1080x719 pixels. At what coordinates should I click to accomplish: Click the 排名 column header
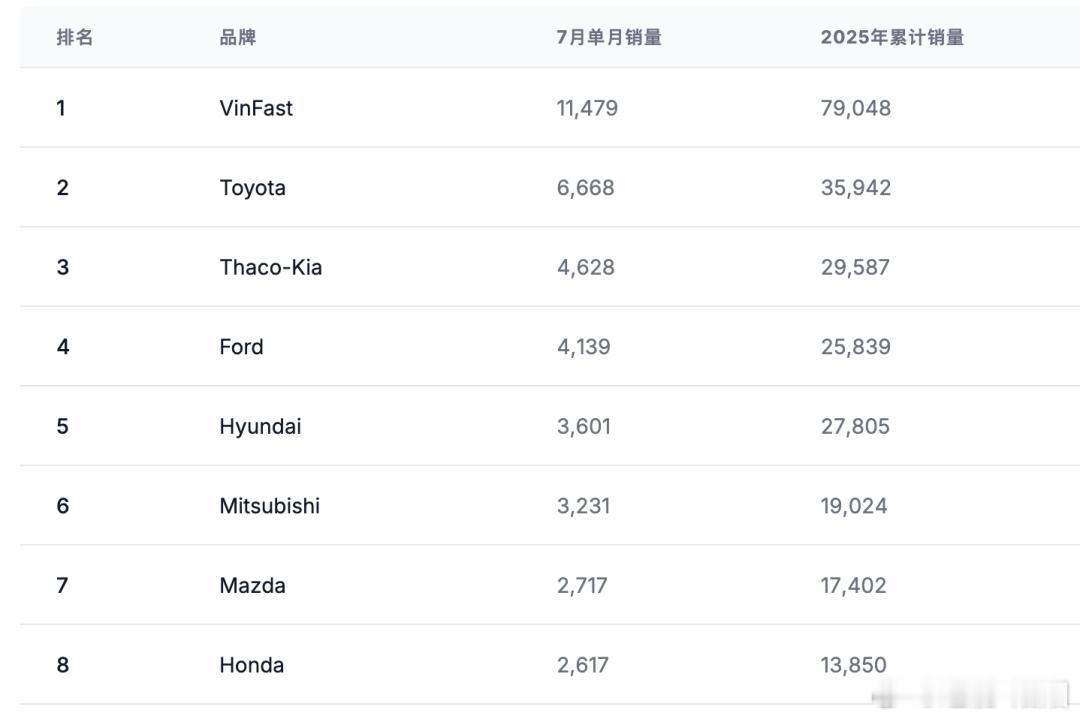[74, 37]
